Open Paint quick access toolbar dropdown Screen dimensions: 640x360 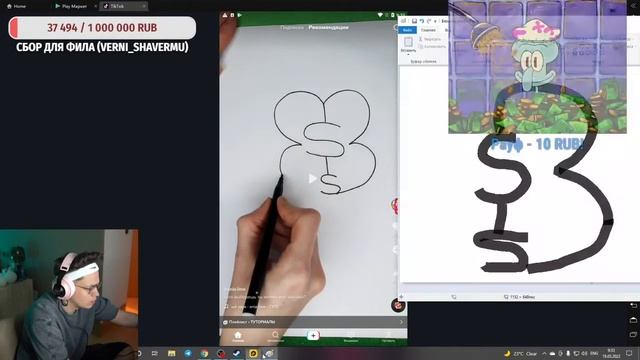tap(436, 21)
